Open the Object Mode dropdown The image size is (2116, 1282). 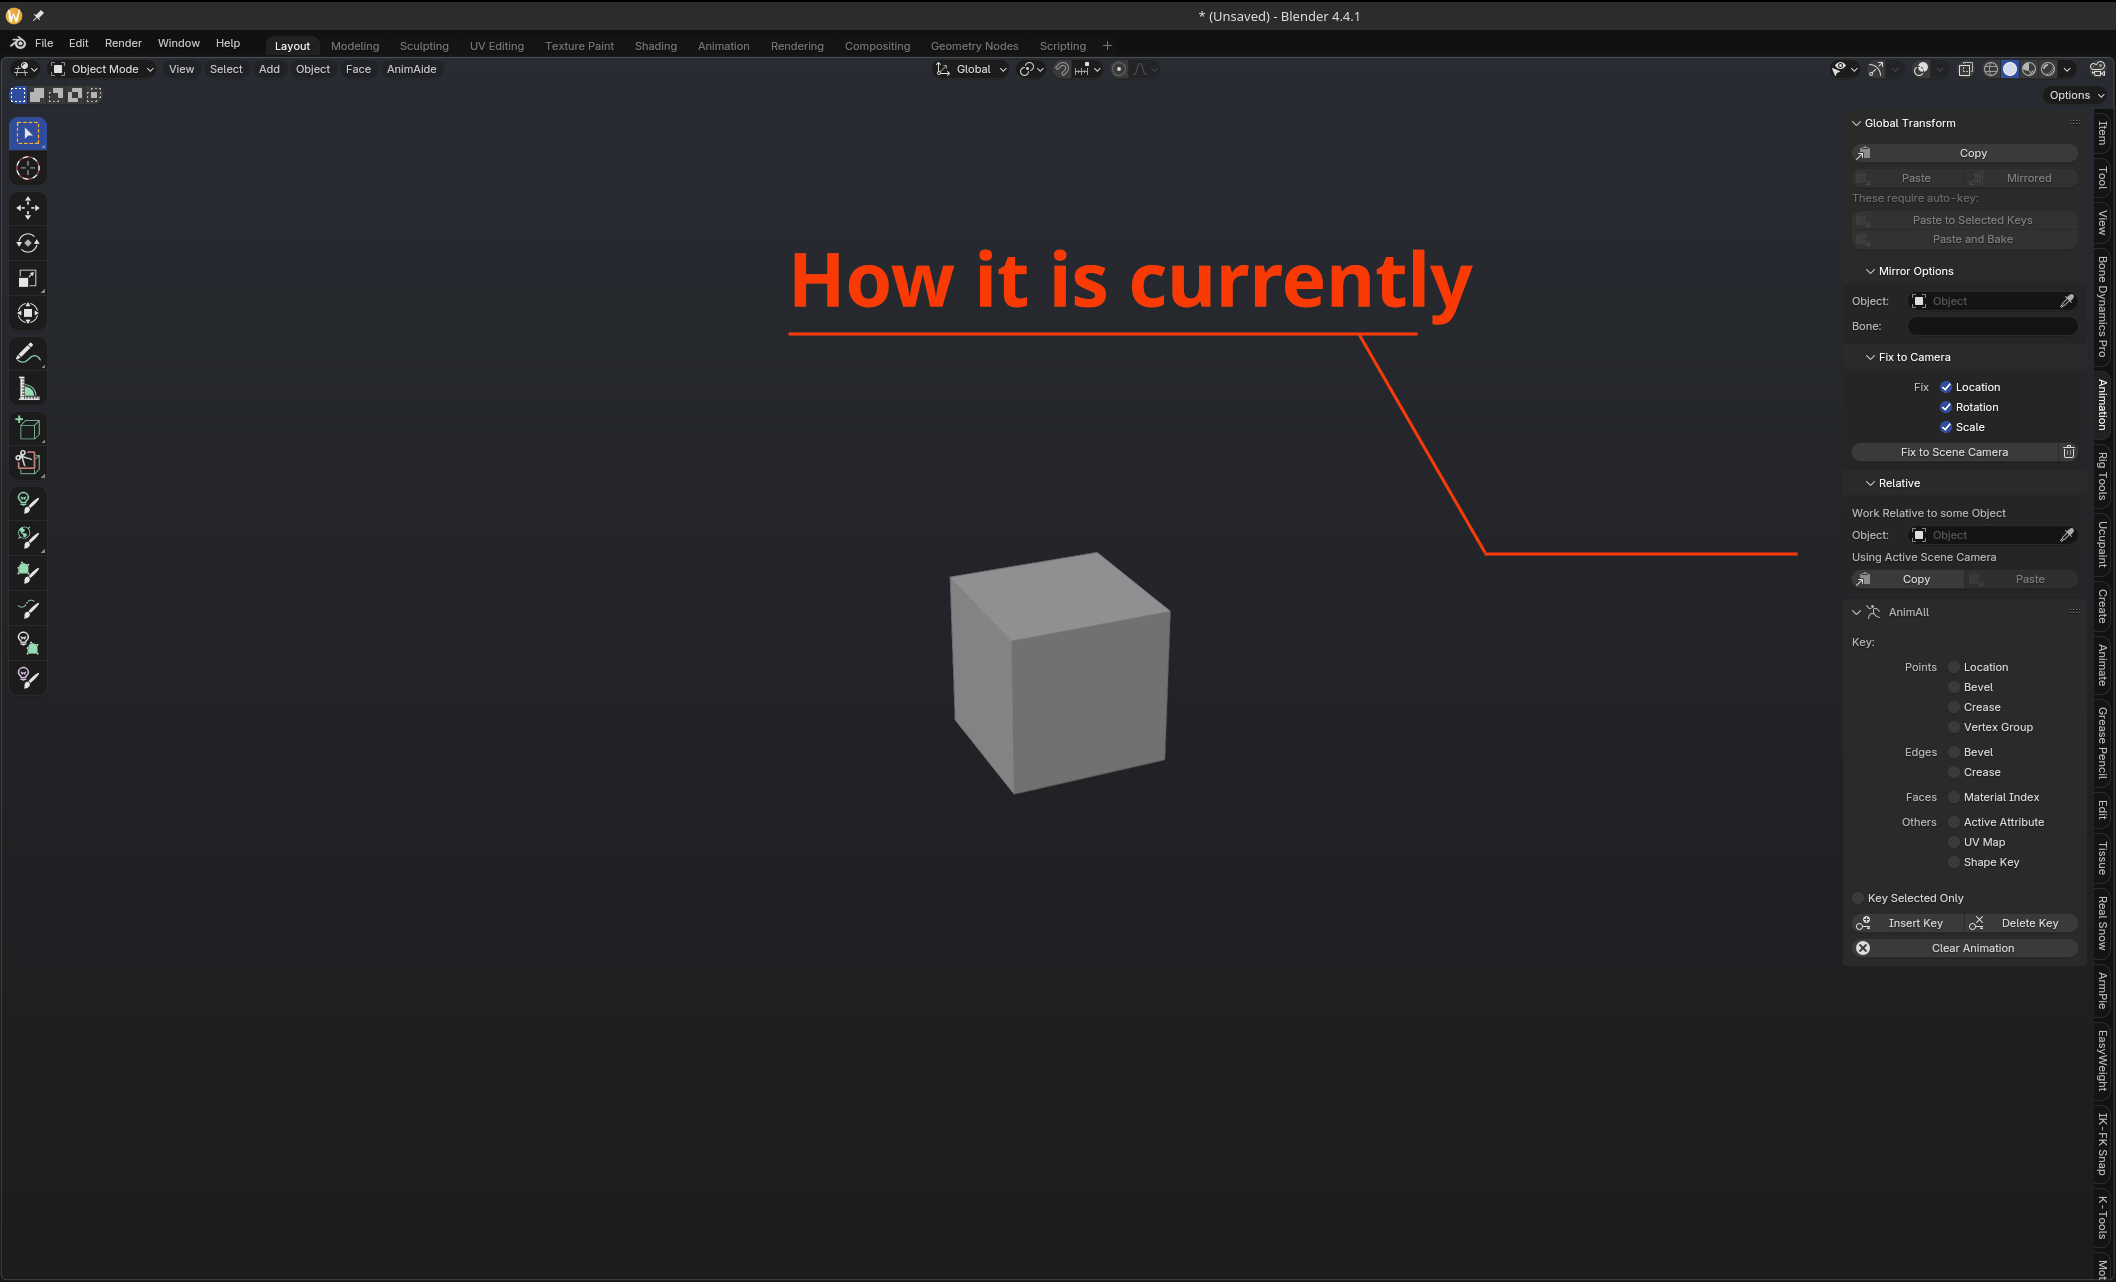(103, 69)
